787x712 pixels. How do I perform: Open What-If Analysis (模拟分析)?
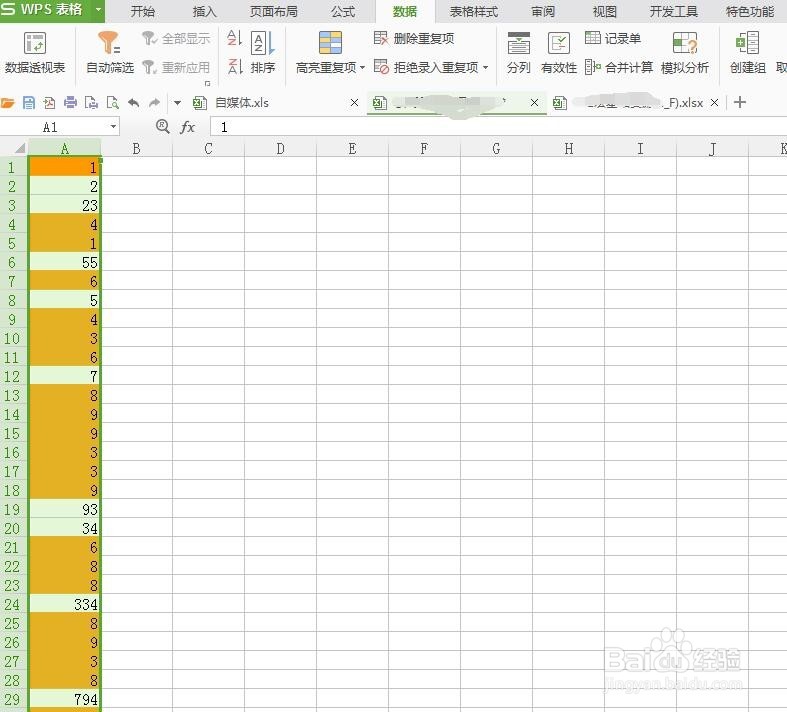(x=685, y=52)
